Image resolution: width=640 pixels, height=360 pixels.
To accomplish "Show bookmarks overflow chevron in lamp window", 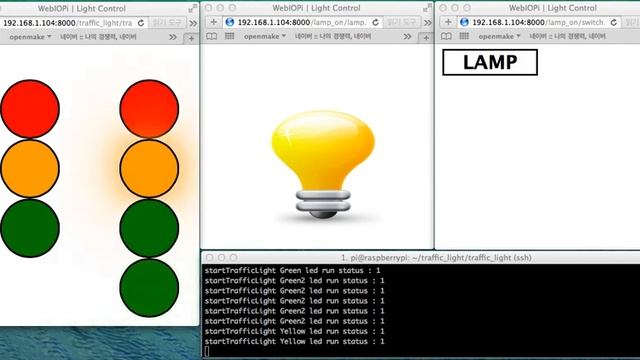I will [407, 37].
